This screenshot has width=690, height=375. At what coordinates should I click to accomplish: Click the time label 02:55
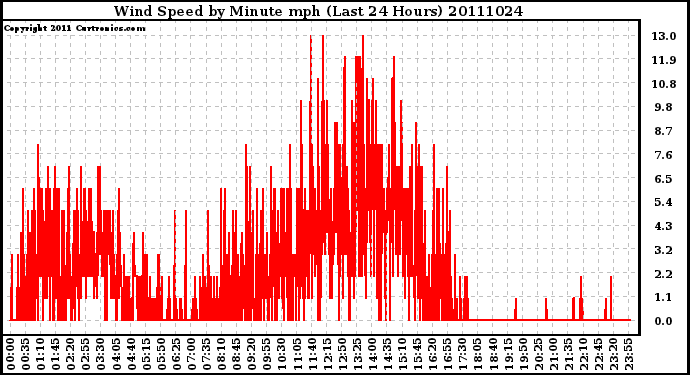(86, 355)
